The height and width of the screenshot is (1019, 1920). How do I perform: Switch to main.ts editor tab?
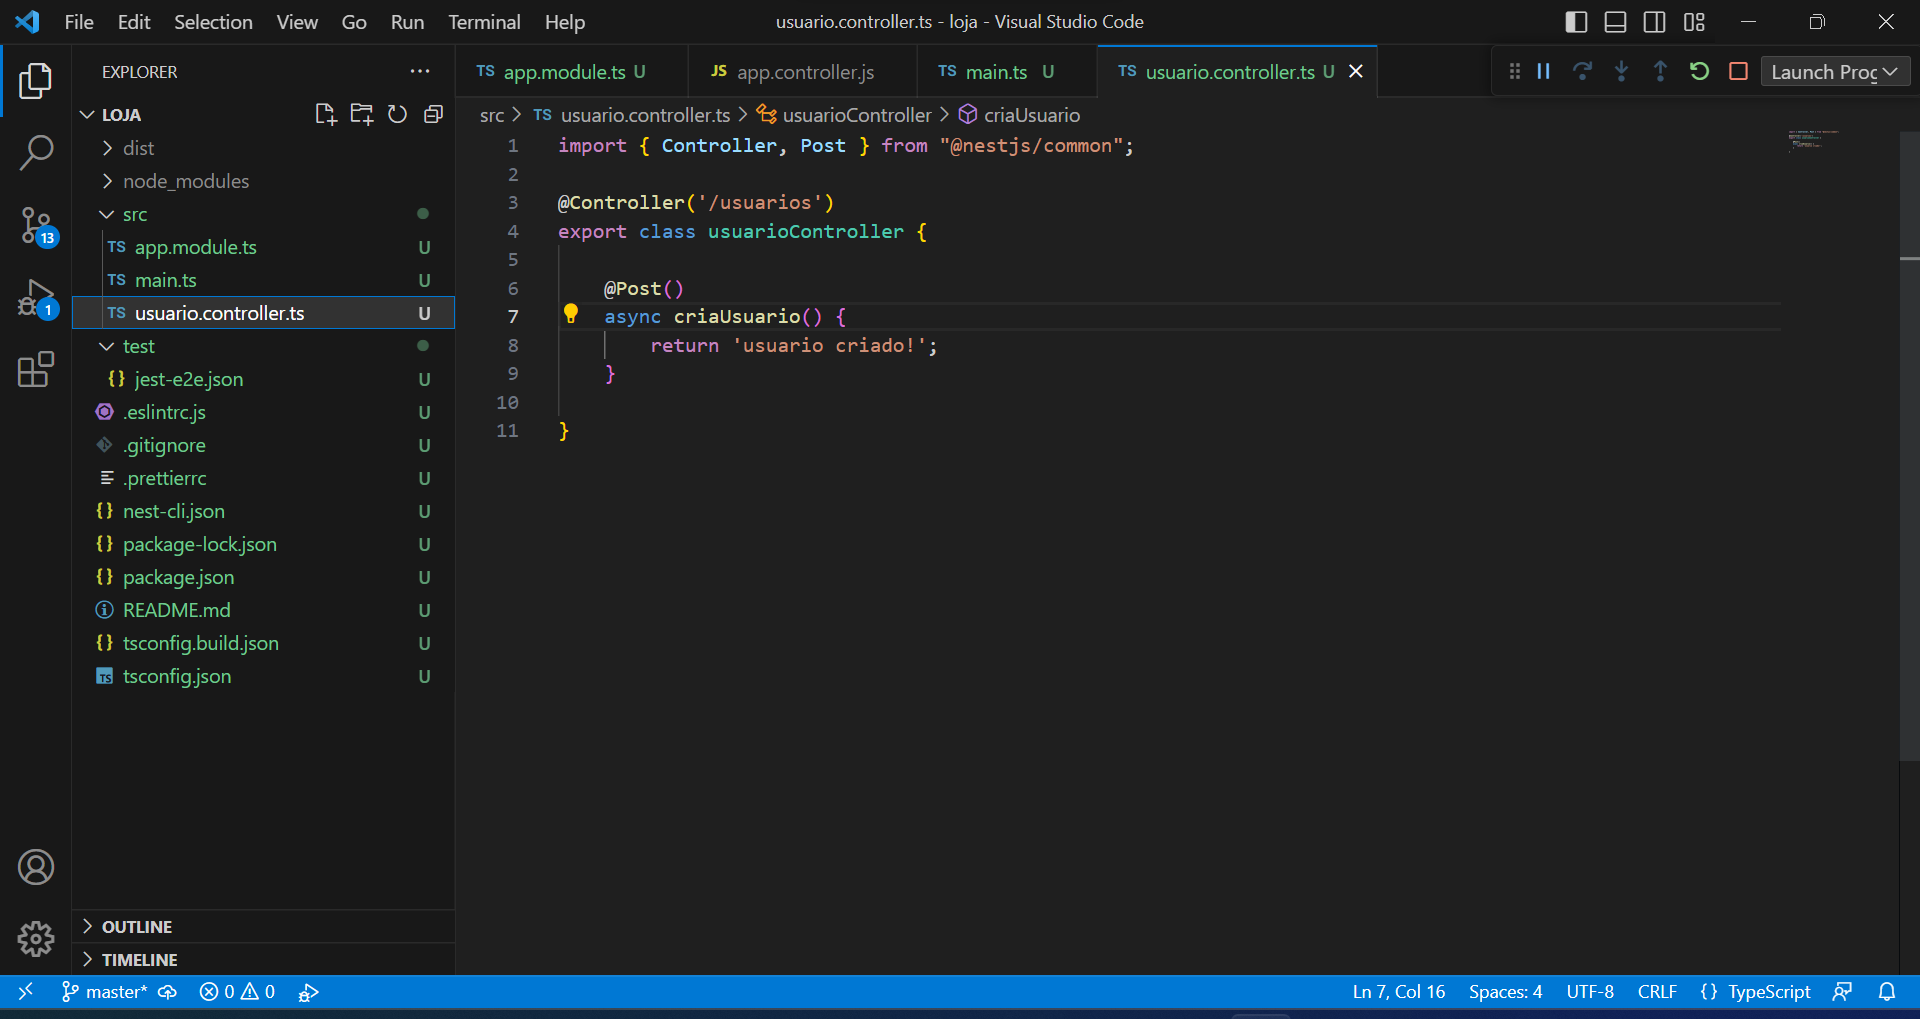[x=1007, y=71]
